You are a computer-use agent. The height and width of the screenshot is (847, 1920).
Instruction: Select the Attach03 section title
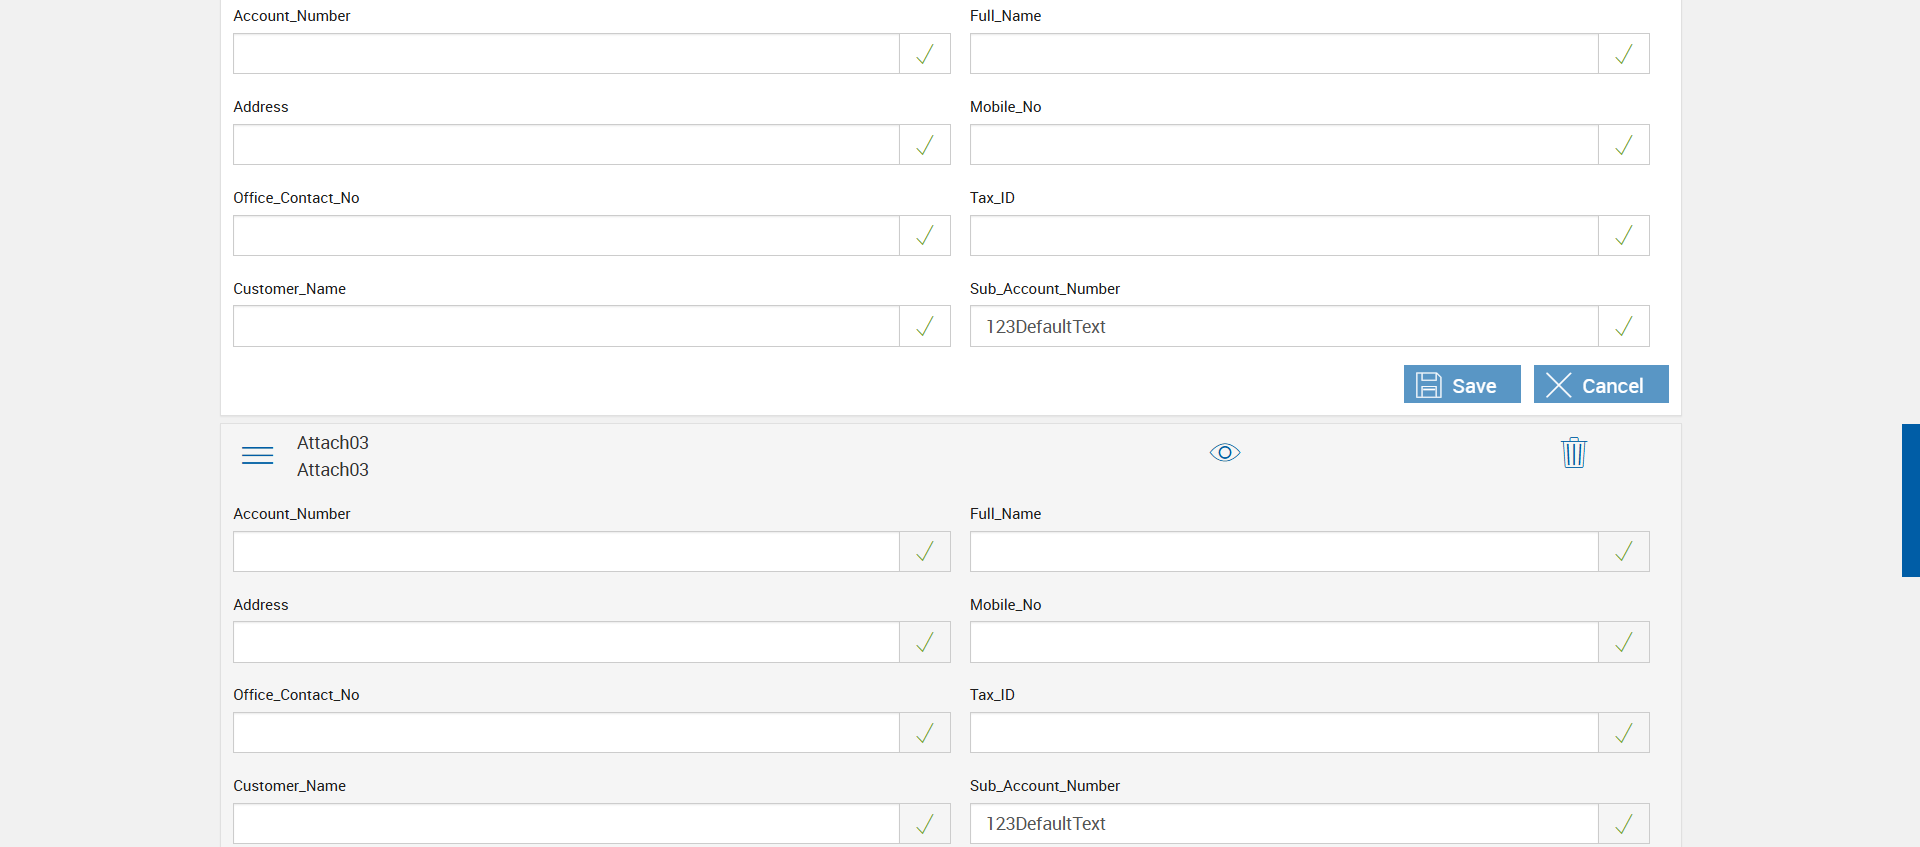point(333,443)
